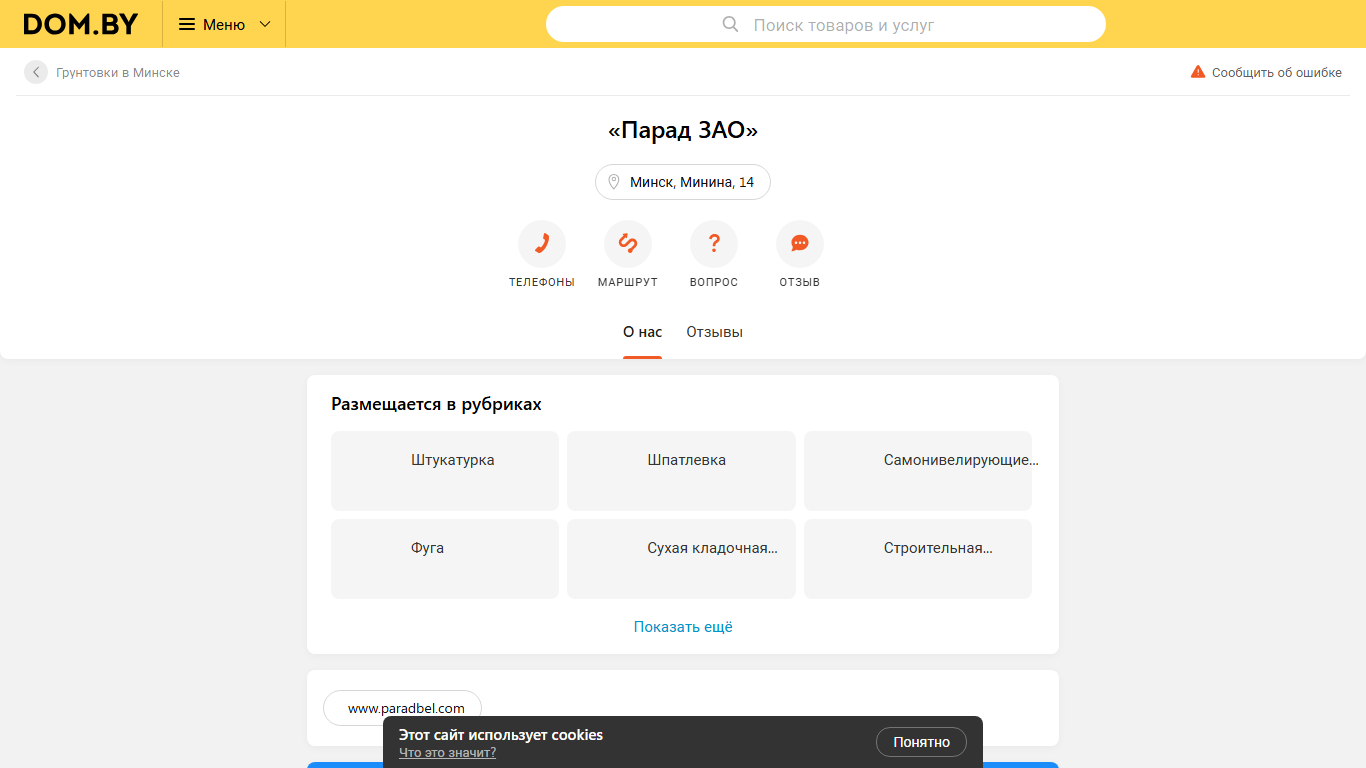
Task: Switch to the Отзывы tab
Action: tap(714, 332)
